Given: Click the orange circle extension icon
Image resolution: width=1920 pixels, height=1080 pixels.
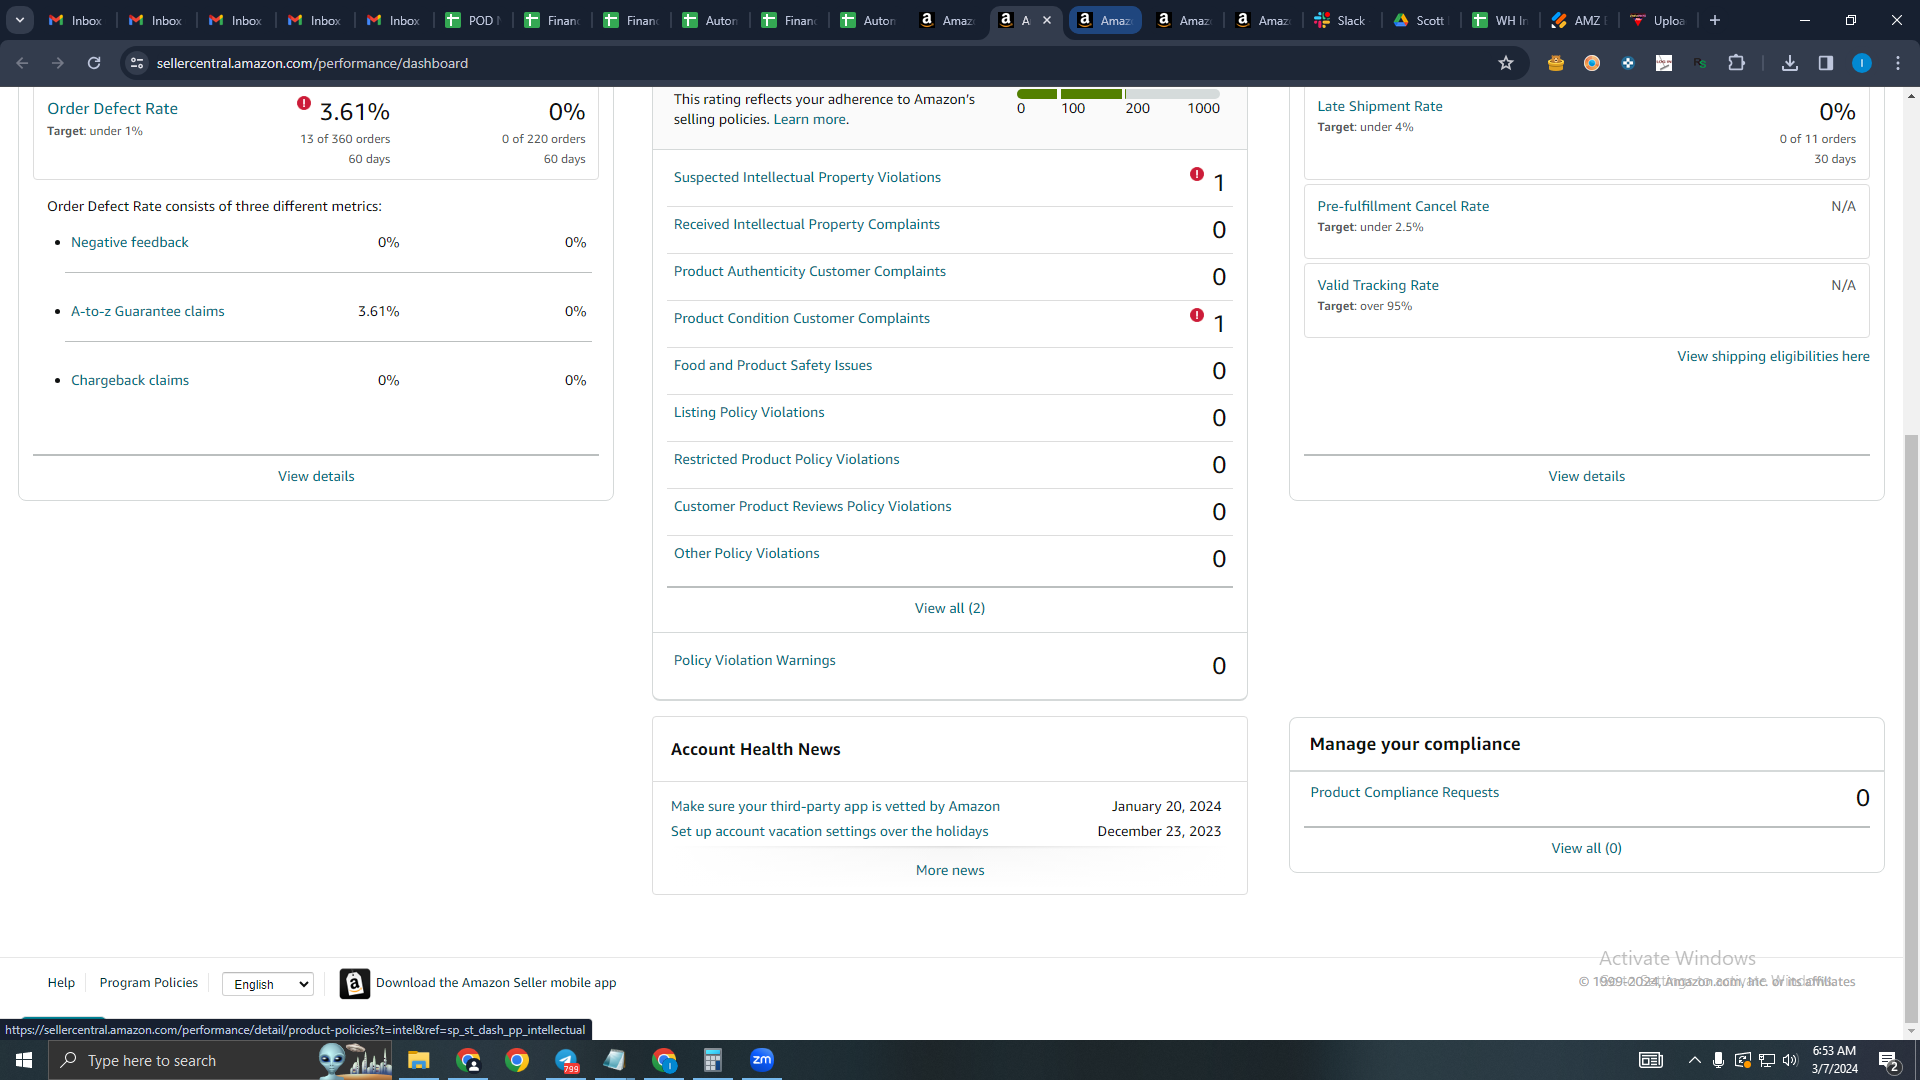Looking at the screenshot, I should click(x=1592, y=63).
